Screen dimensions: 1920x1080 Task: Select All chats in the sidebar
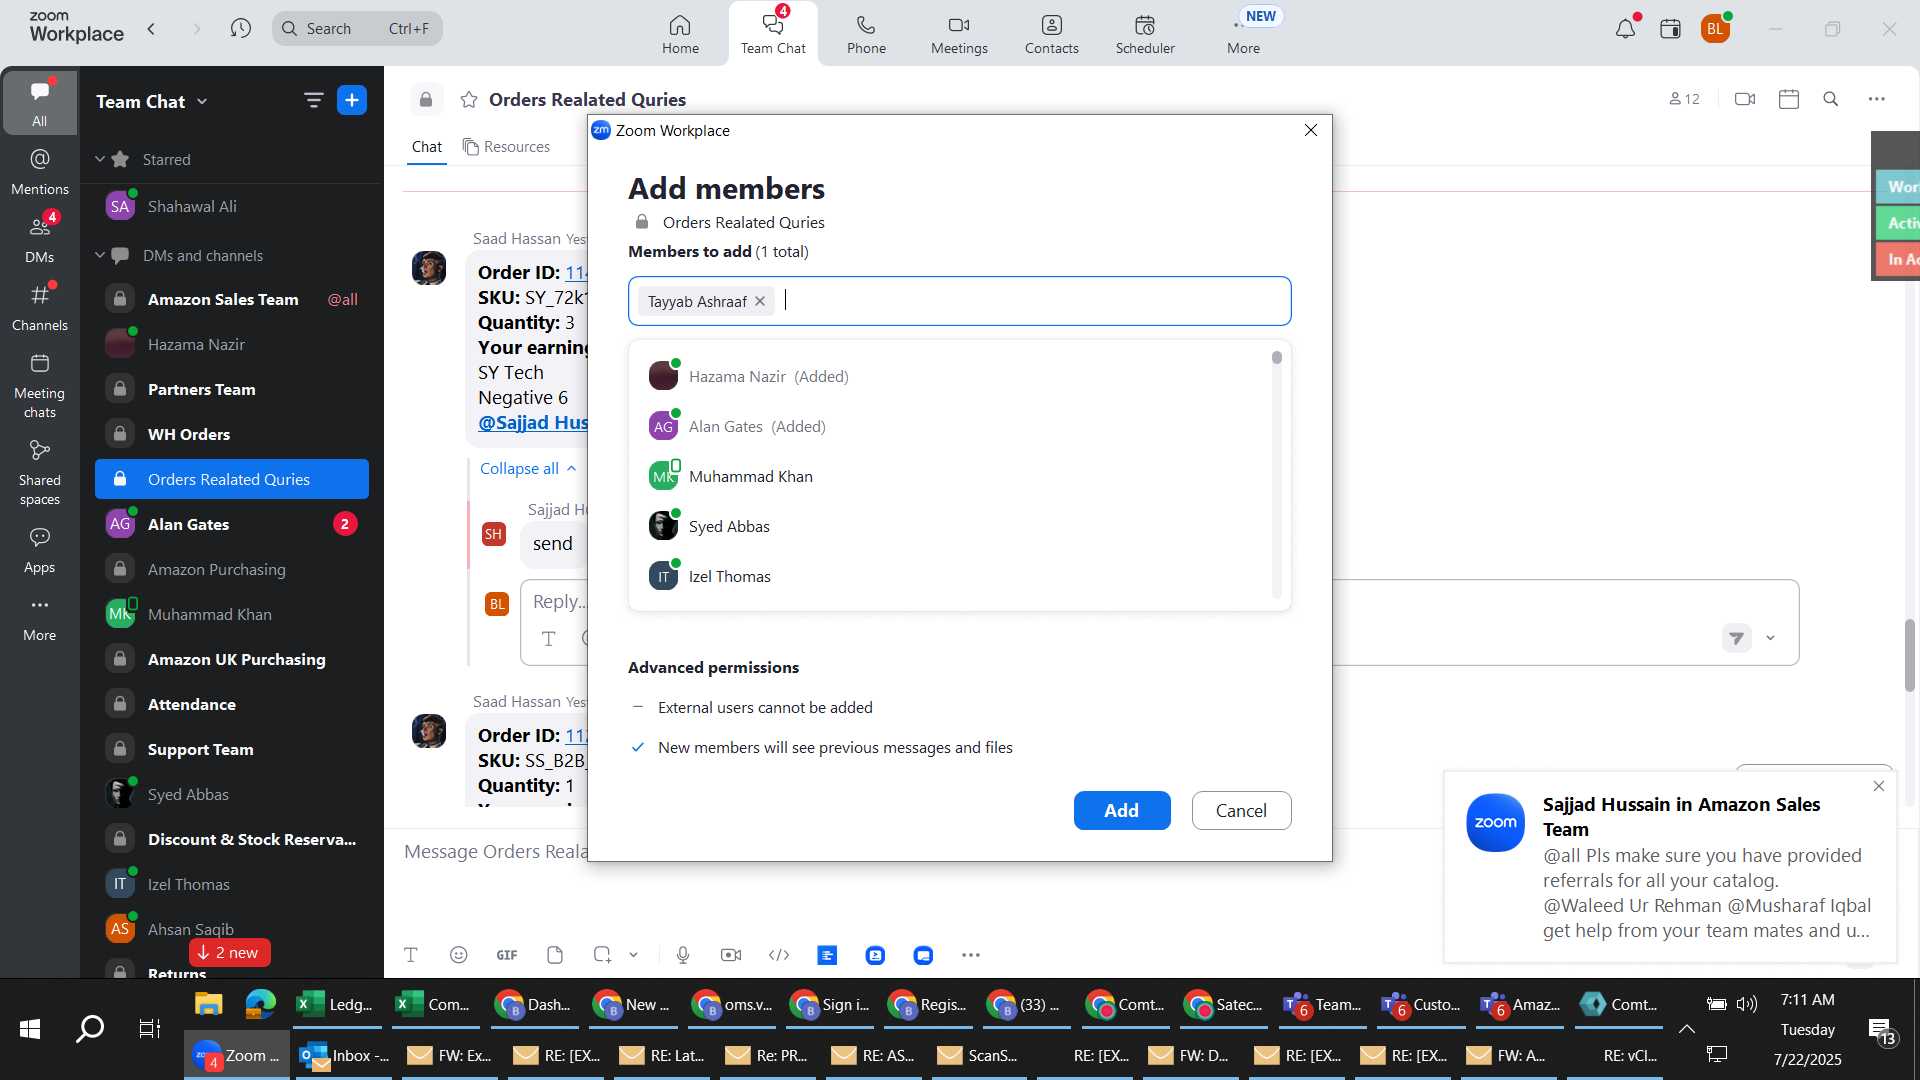[39, 102]
